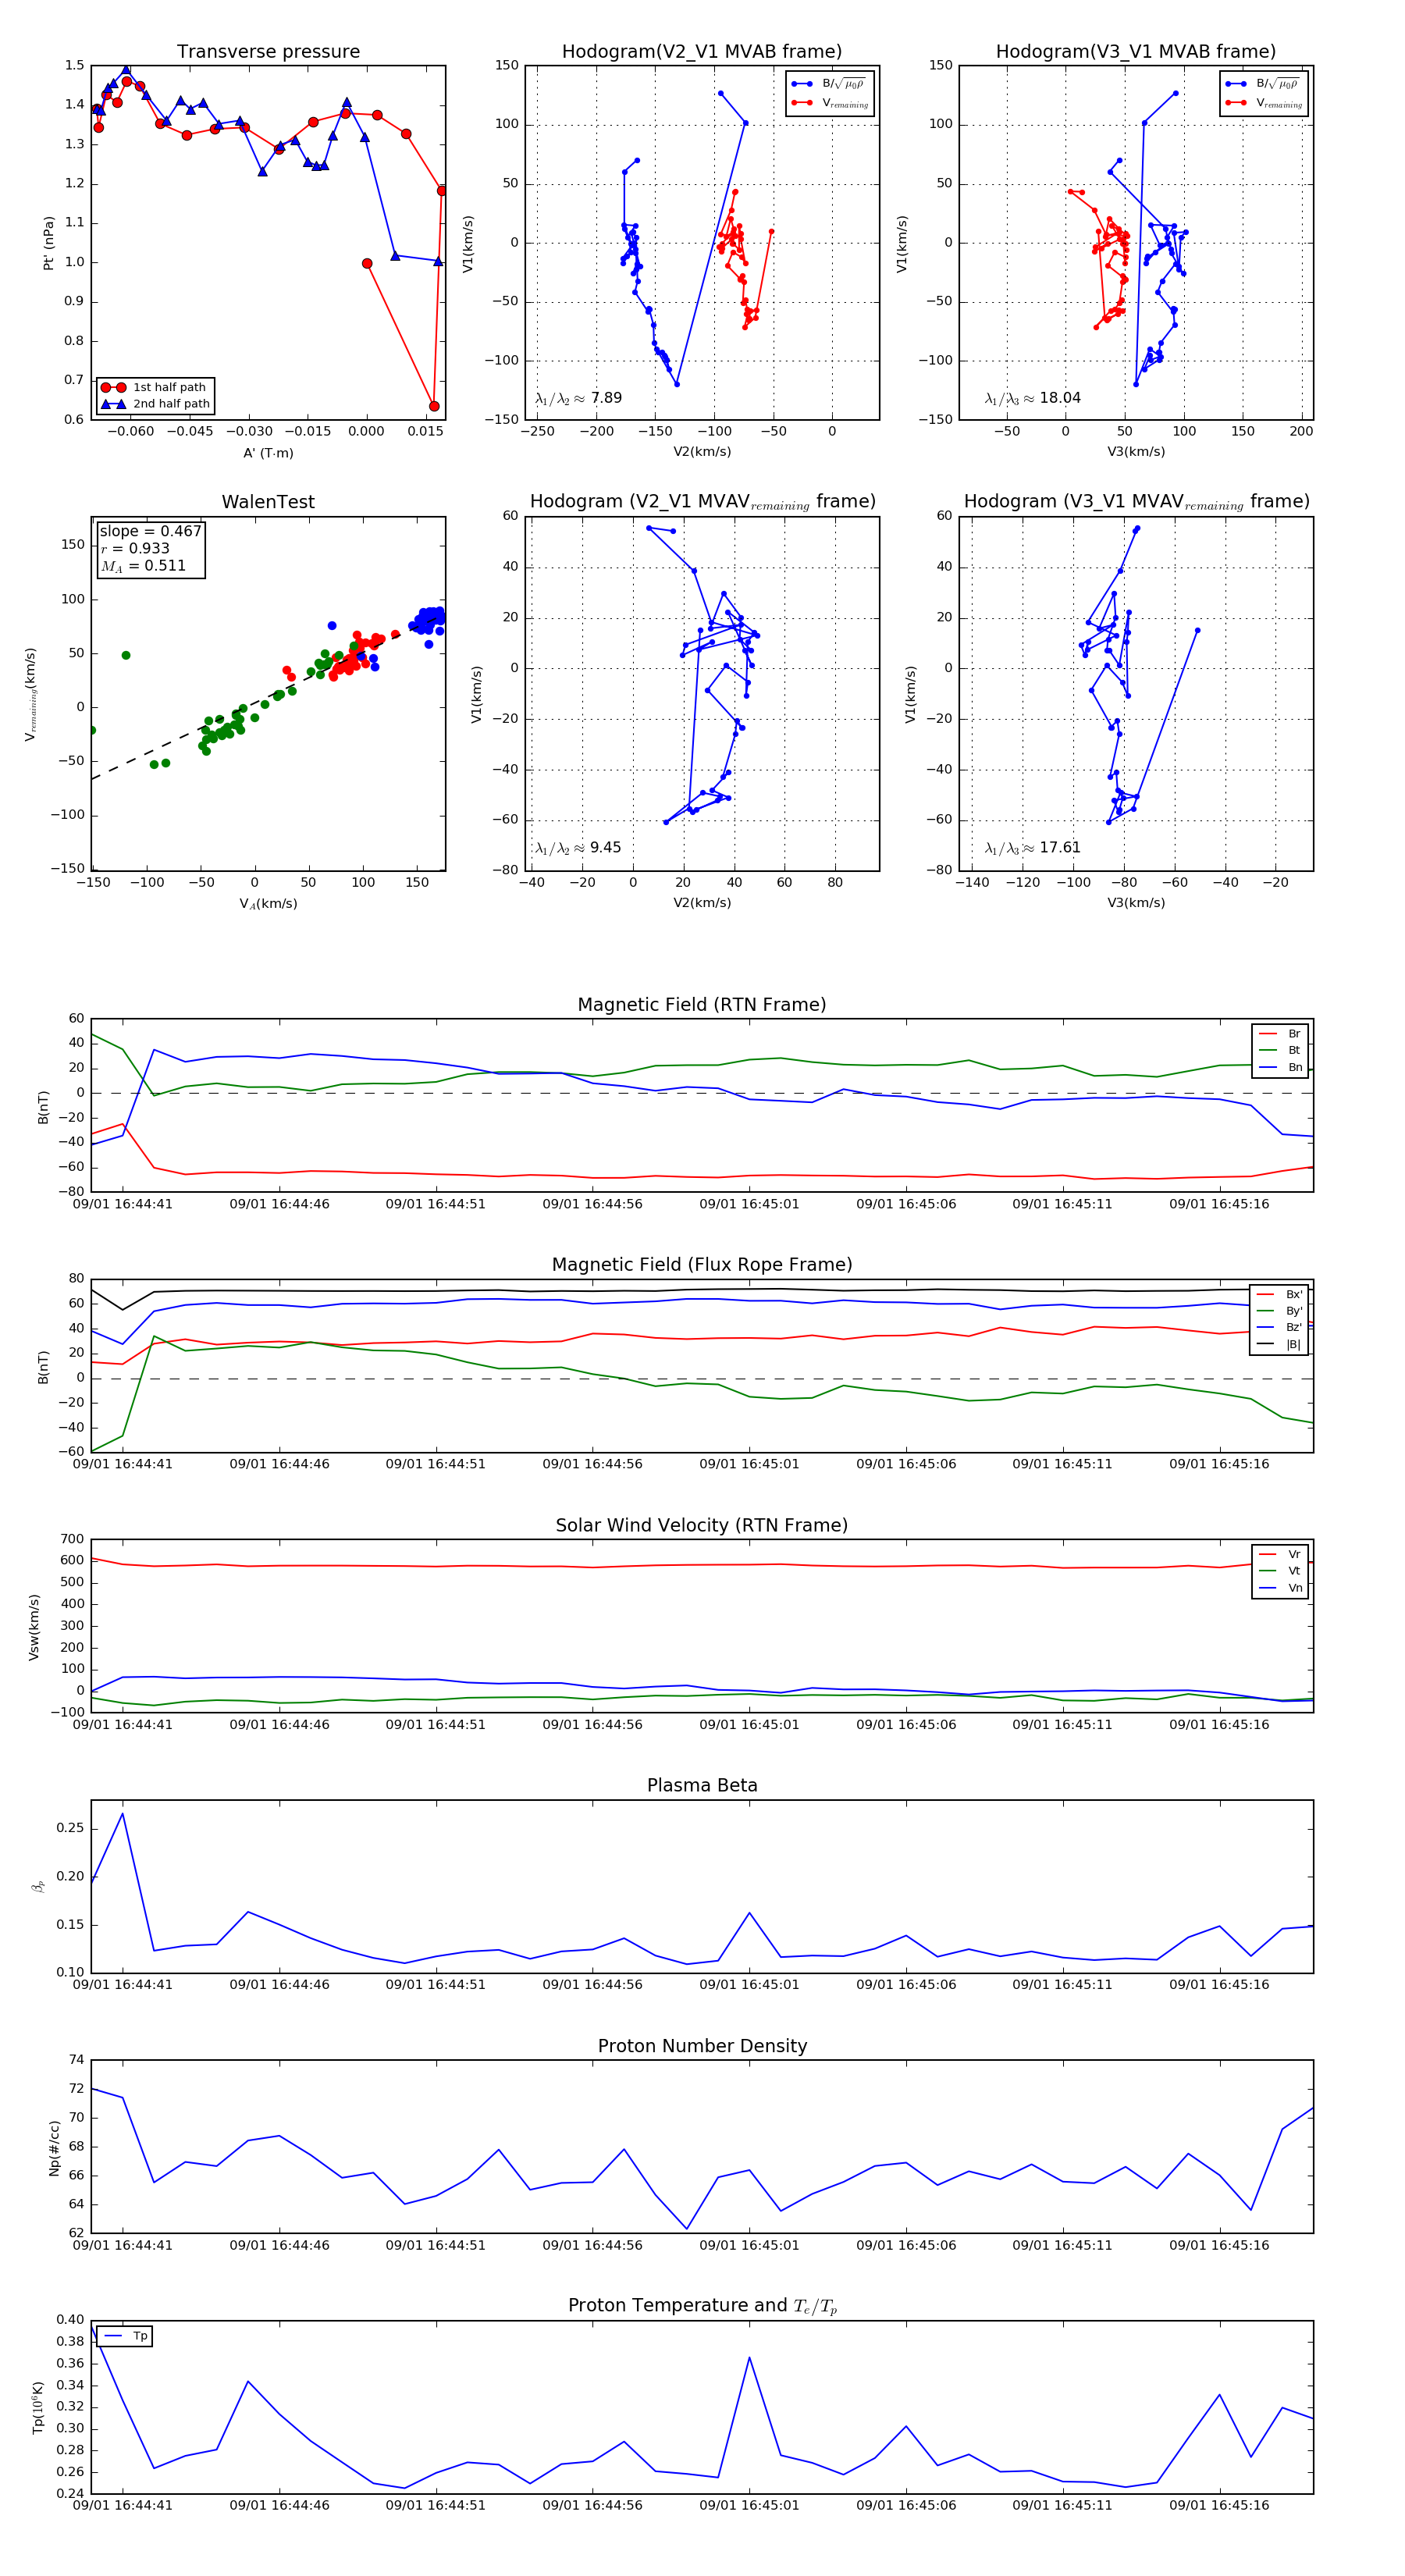Click the 'Transverse pressure' plot title
The image size is (1405, 2576).
point(268,52)
